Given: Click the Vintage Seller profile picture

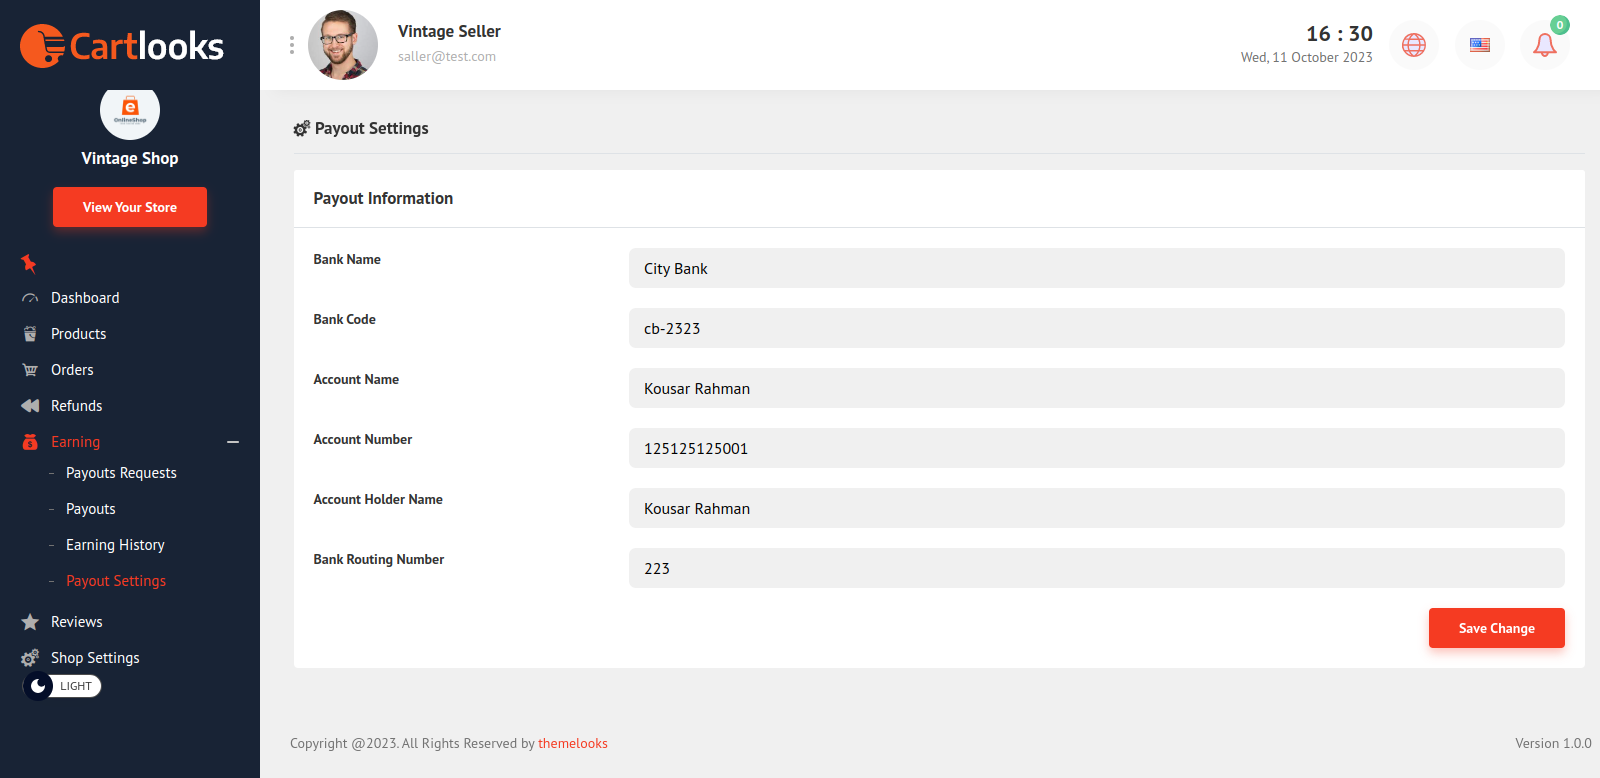Looking at the screenshot, I should point(343,45).
